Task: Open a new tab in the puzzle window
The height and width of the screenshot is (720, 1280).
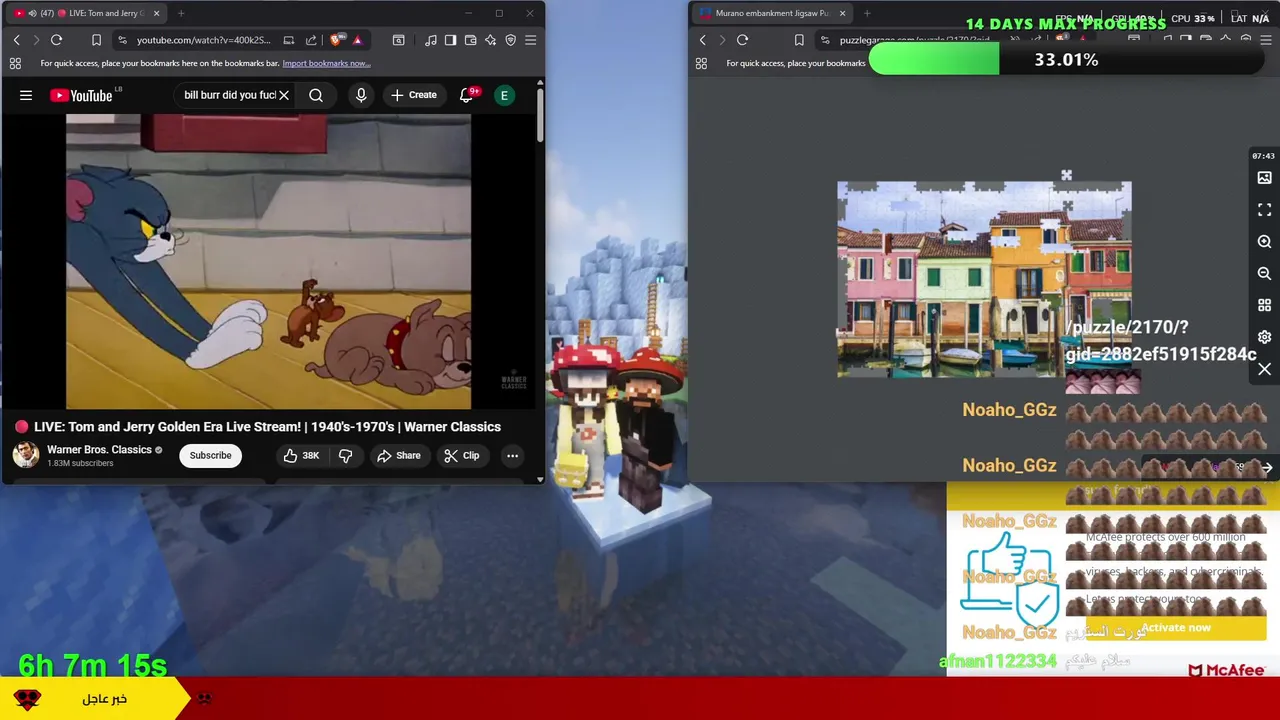Action: pos(867,13)
